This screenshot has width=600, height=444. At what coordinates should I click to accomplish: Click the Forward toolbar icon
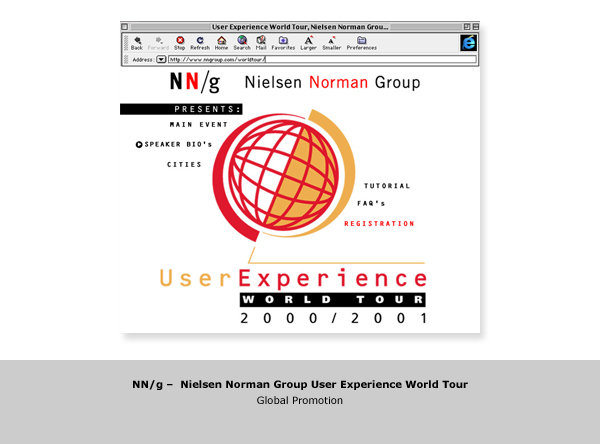point(158,43)
